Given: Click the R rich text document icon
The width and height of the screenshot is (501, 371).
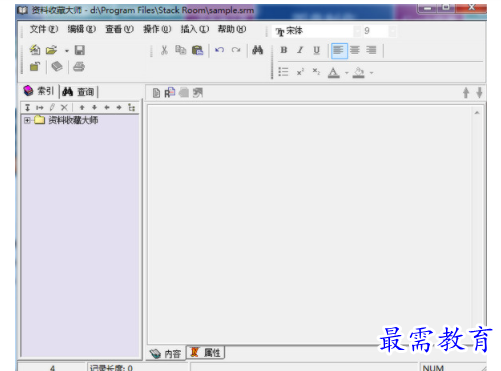Looking at the screenshot, I should 169,93.
